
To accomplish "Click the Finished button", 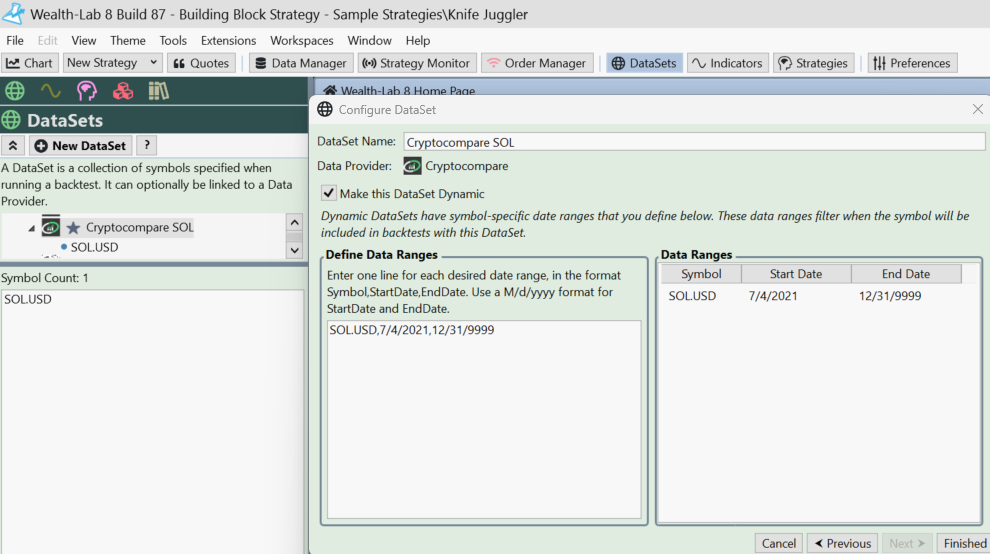I will click(964, 543).
